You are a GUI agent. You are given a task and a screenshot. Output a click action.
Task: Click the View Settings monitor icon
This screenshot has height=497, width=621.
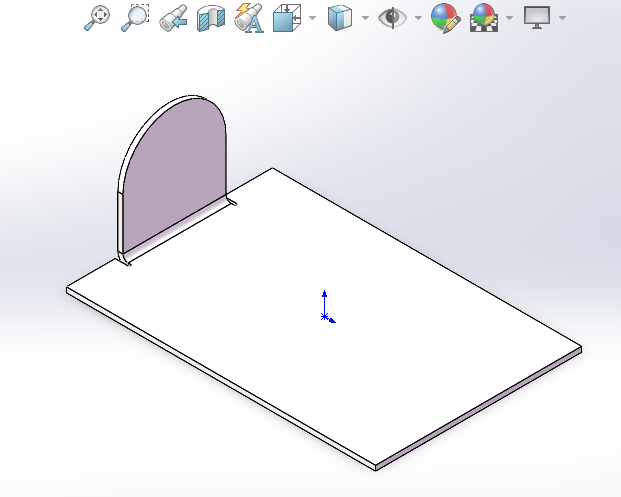[537, 18]
